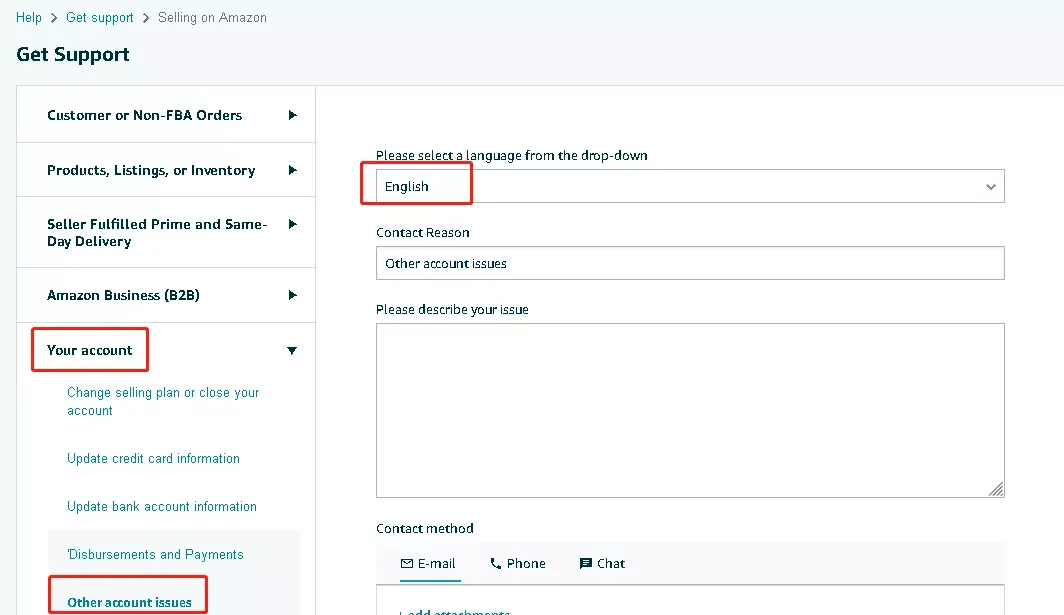Click Seller Fulfilled Prime and Same-Day Delivery
This screenshot has height=615, width=1064.
coord(157,233)
